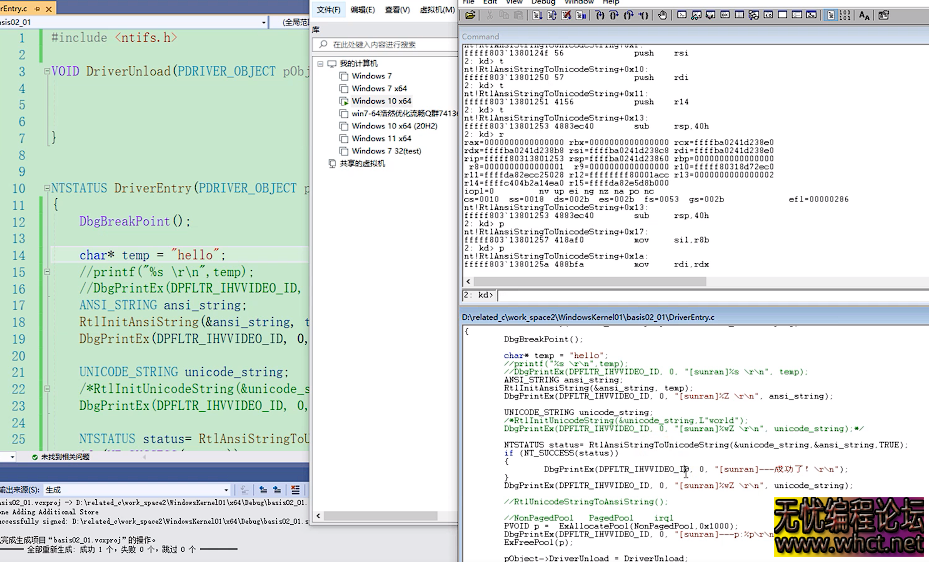This screenshot has height=562, width=929.
Task: Click the WinDbg Options icon at toolbar end
Action: [885, 16]
